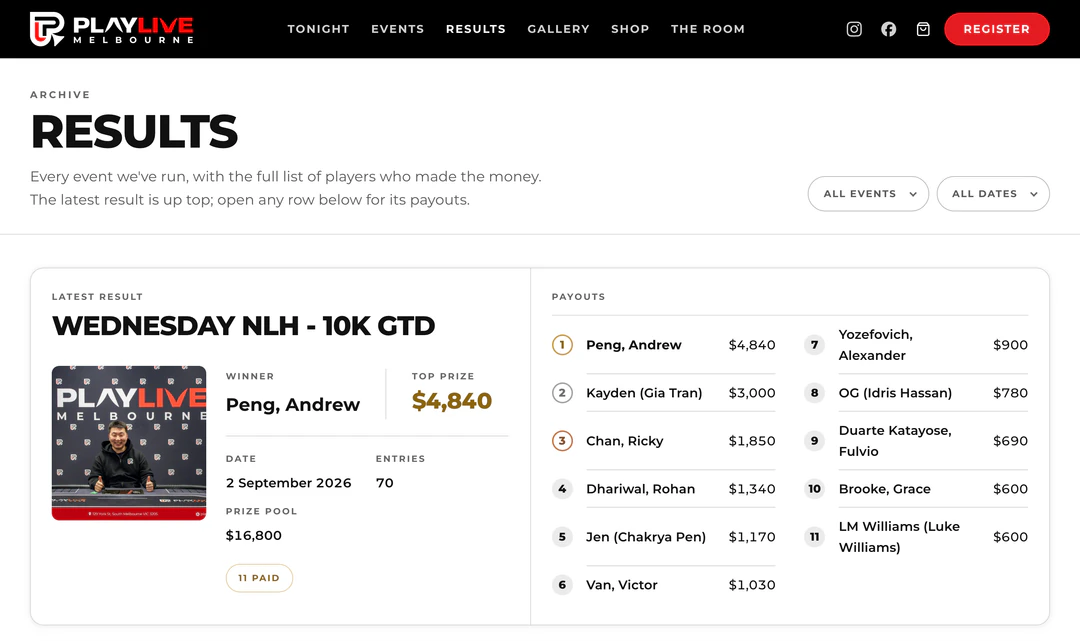
Task: Select Brooke, Grace in payouts
Action: point(884,489)
